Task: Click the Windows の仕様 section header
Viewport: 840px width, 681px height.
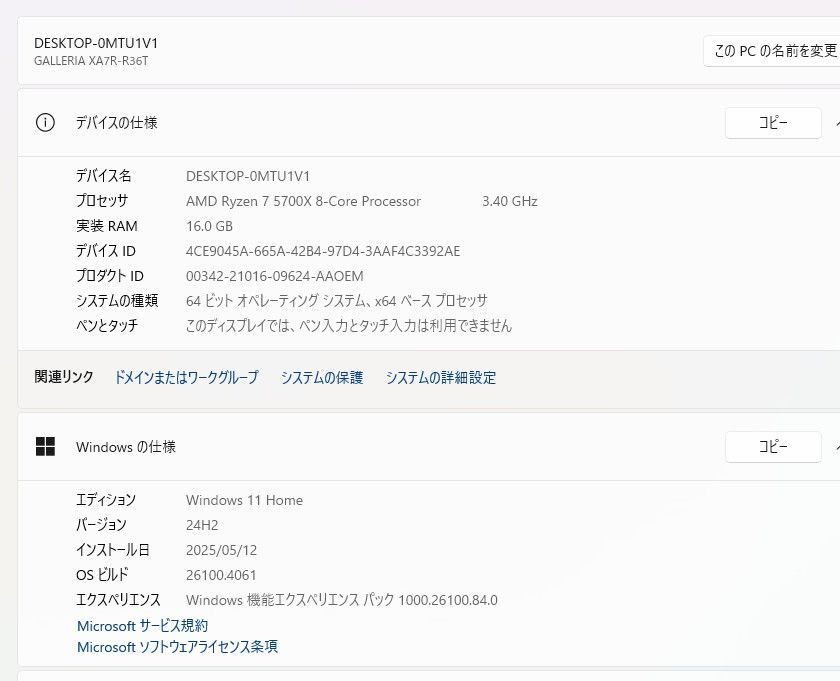Action: pyautogui.click(x=429, y=446)
